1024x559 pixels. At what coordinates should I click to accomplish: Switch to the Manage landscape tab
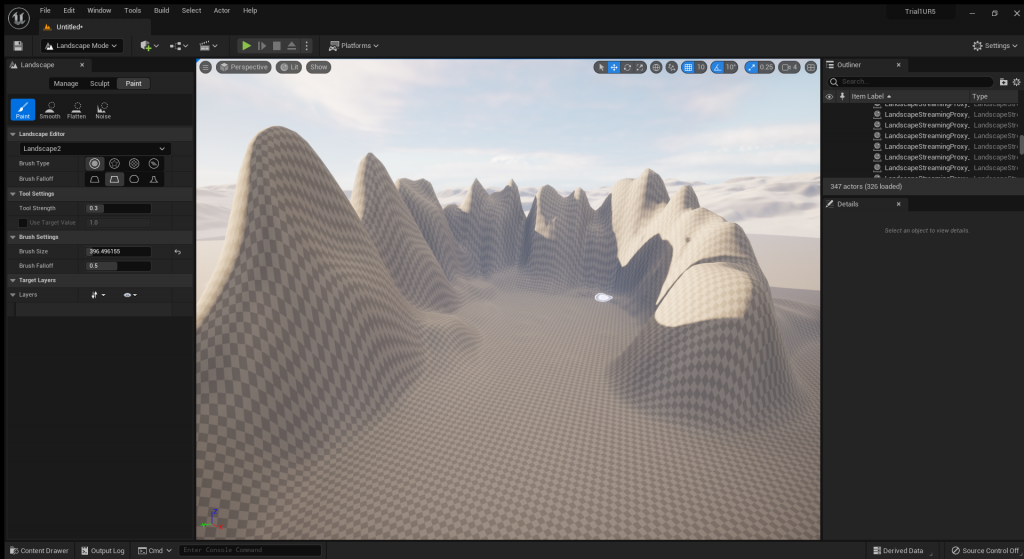click(65, 84)
